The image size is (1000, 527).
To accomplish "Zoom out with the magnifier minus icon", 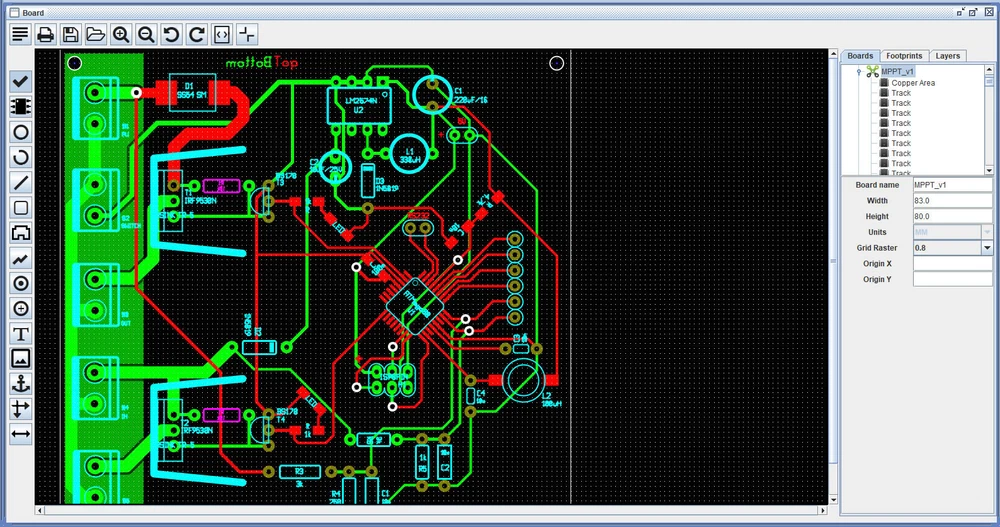I will point(146,35).
